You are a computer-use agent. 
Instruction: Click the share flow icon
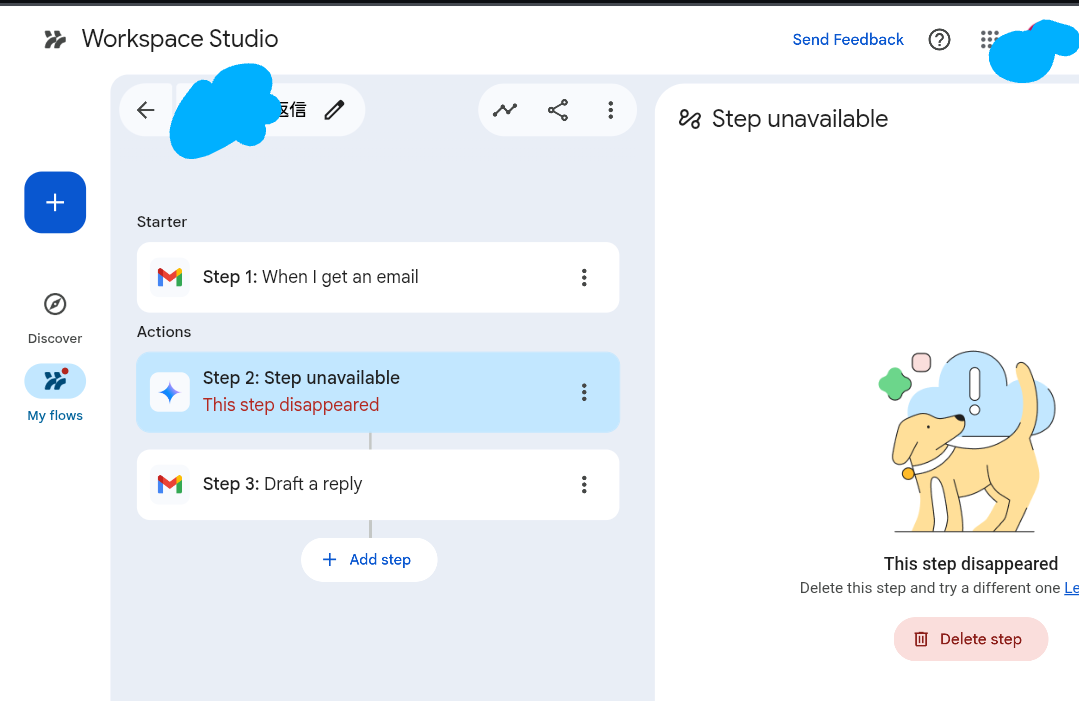(x=558, y=110)
